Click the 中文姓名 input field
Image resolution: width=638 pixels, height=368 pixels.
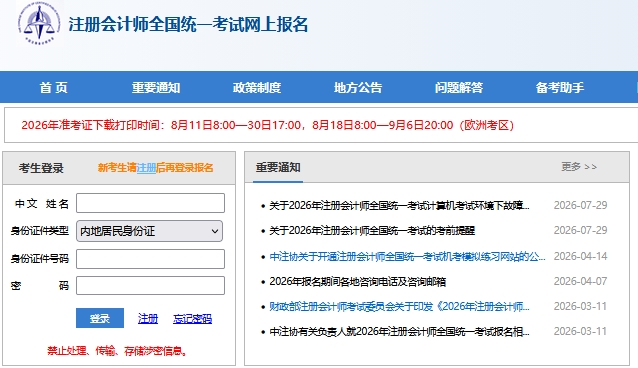point(151,203)
